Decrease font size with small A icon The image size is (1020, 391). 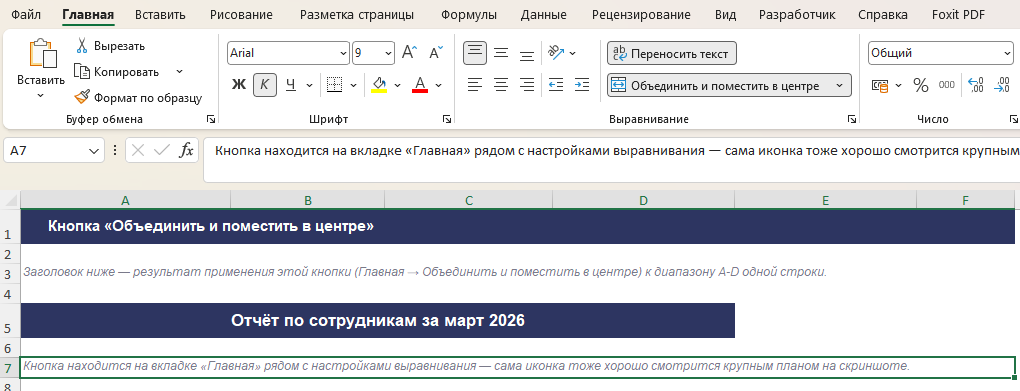(x=436, y=53)
